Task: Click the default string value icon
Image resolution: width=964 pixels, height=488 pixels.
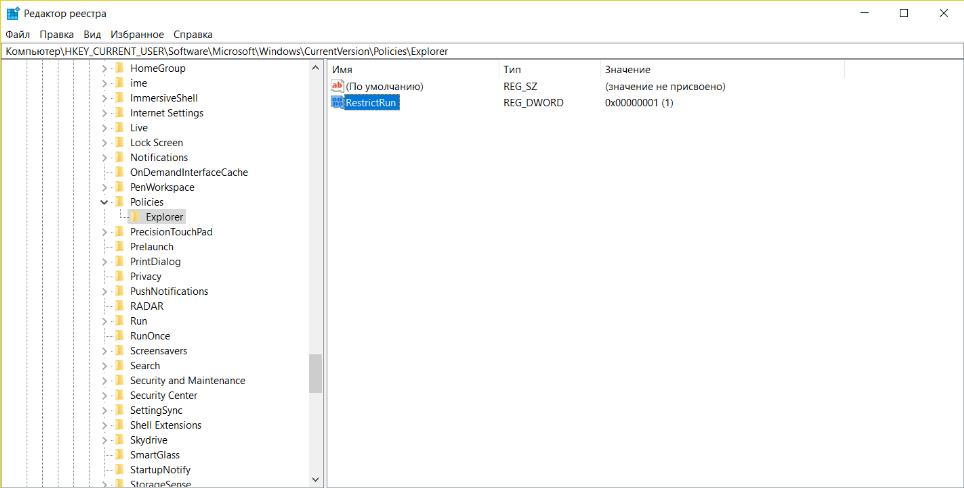Action: [x=337, y=86]
